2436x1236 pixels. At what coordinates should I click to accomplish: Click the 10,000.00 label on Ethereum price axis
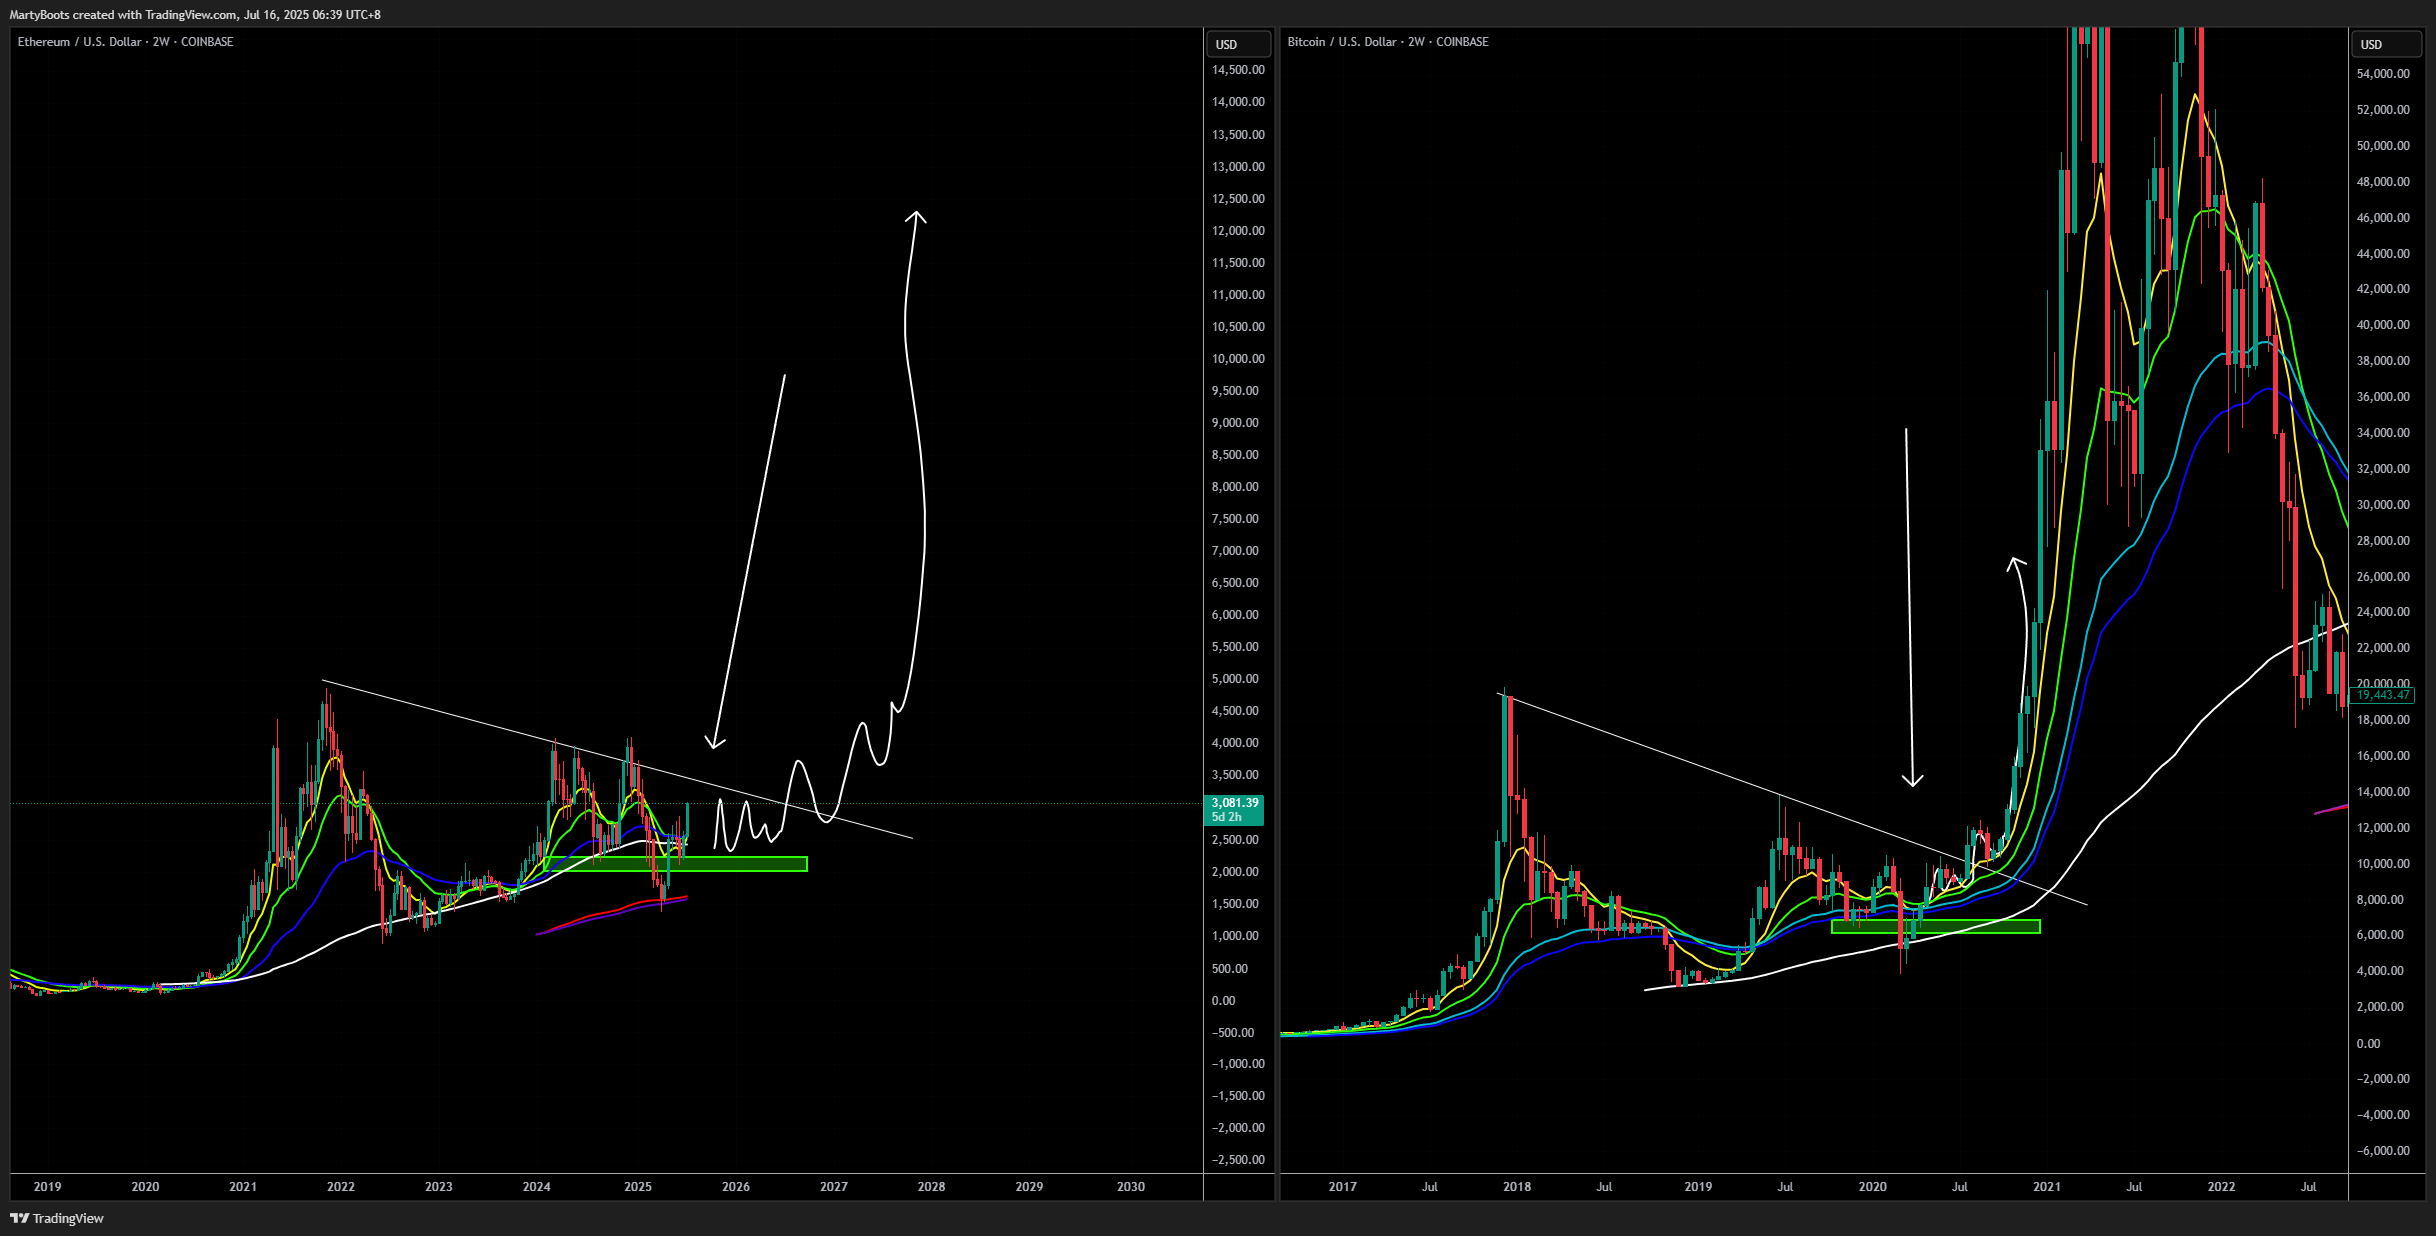1238,359
